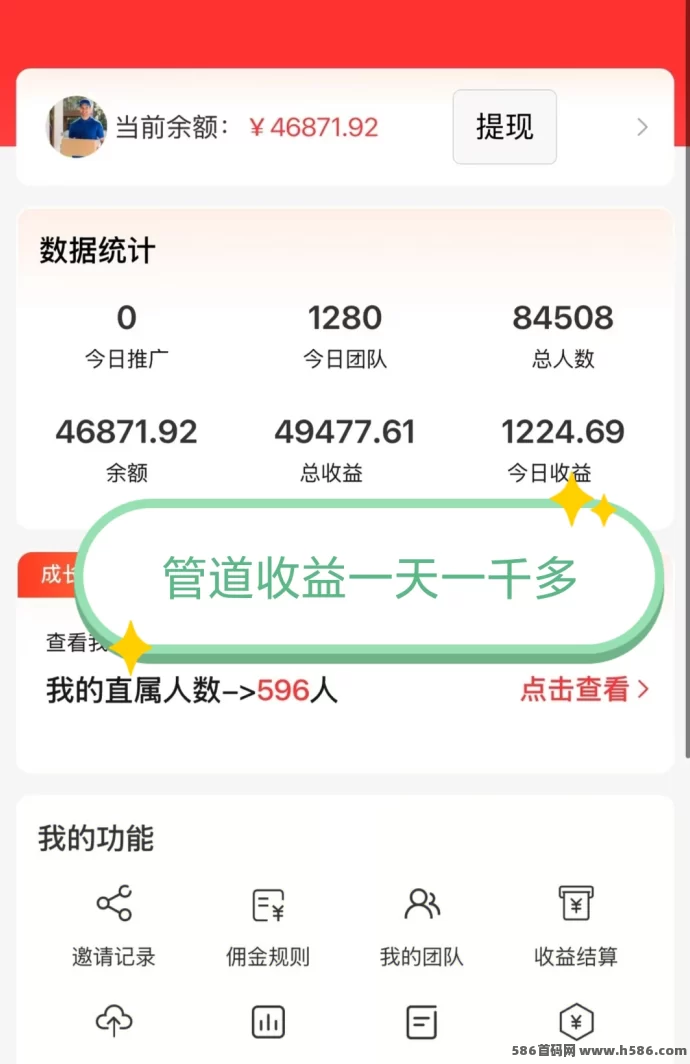The width and height of the screenshot is (690, 1064).
Task: Open the 邀请记录 share icon
Action: pos(114,902)
